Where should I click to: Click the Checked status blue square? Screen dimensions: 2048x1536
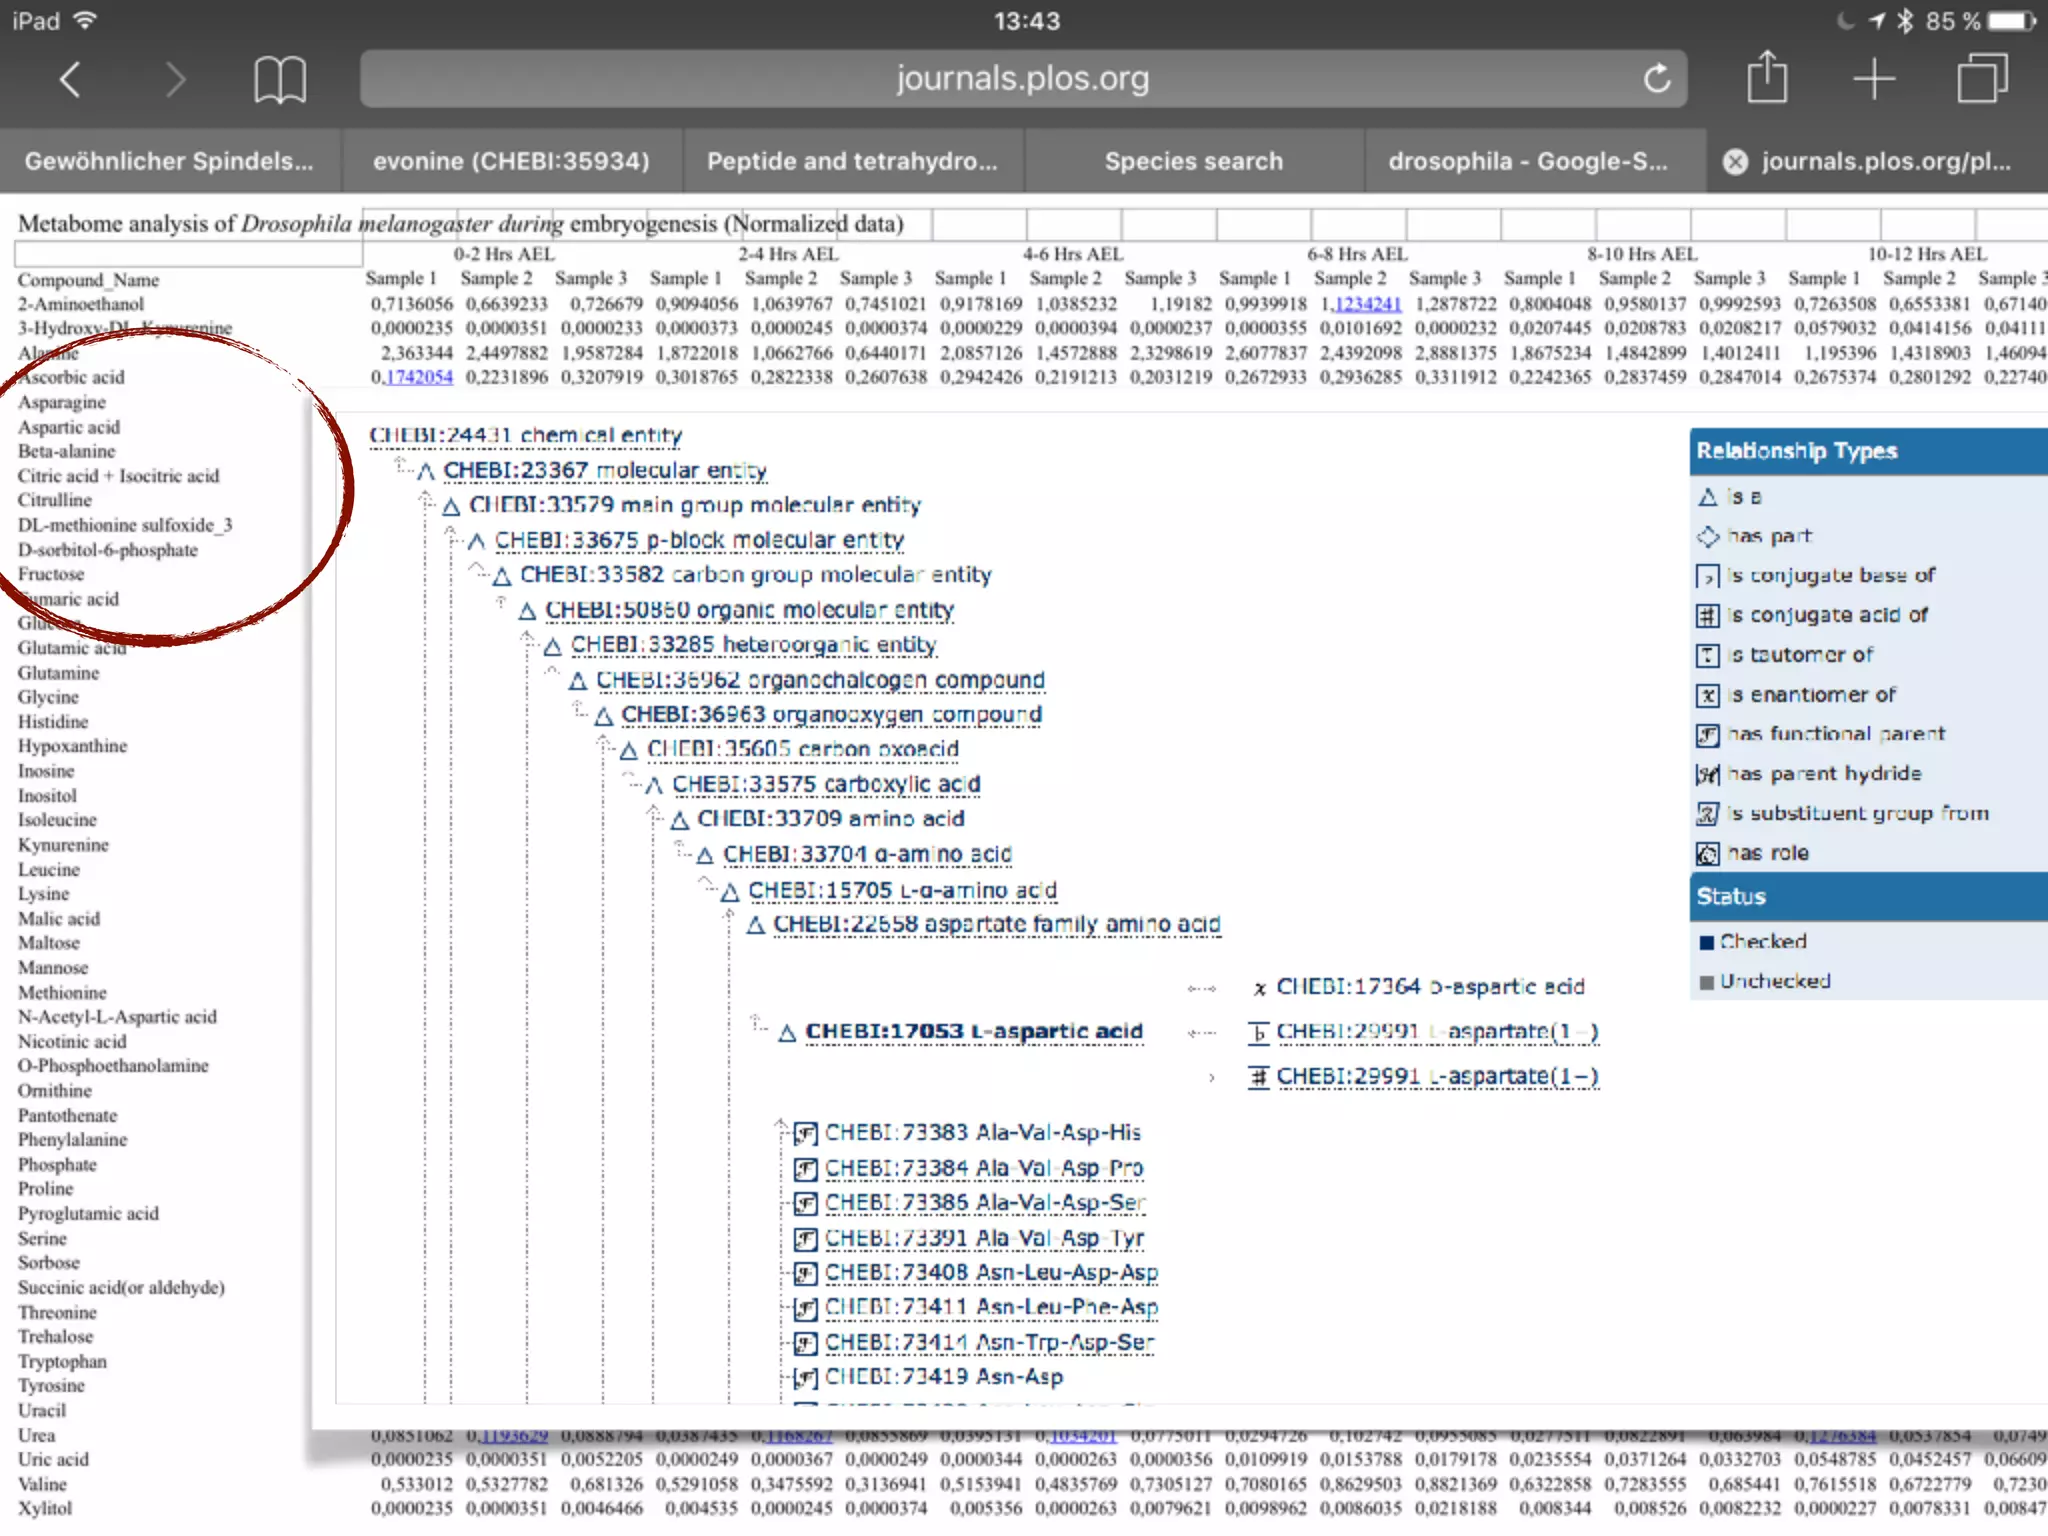[x=1707, y=942]
